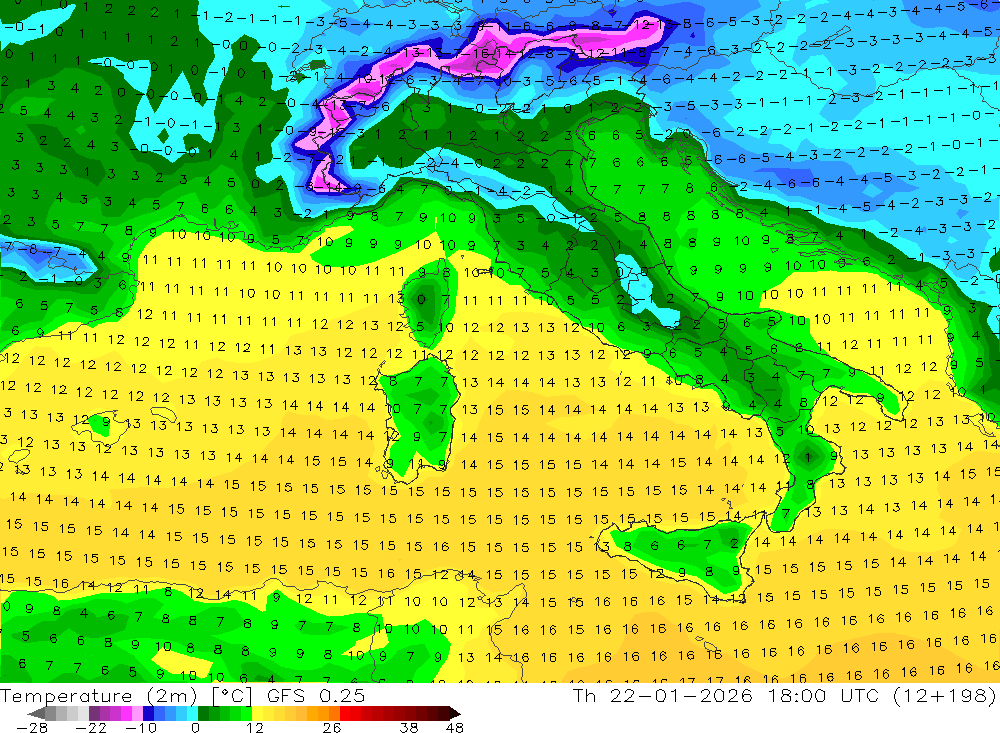The image size is (1000, 733).
Task: Click the gray left arrow end of color bar
Action: click(36, 713)
